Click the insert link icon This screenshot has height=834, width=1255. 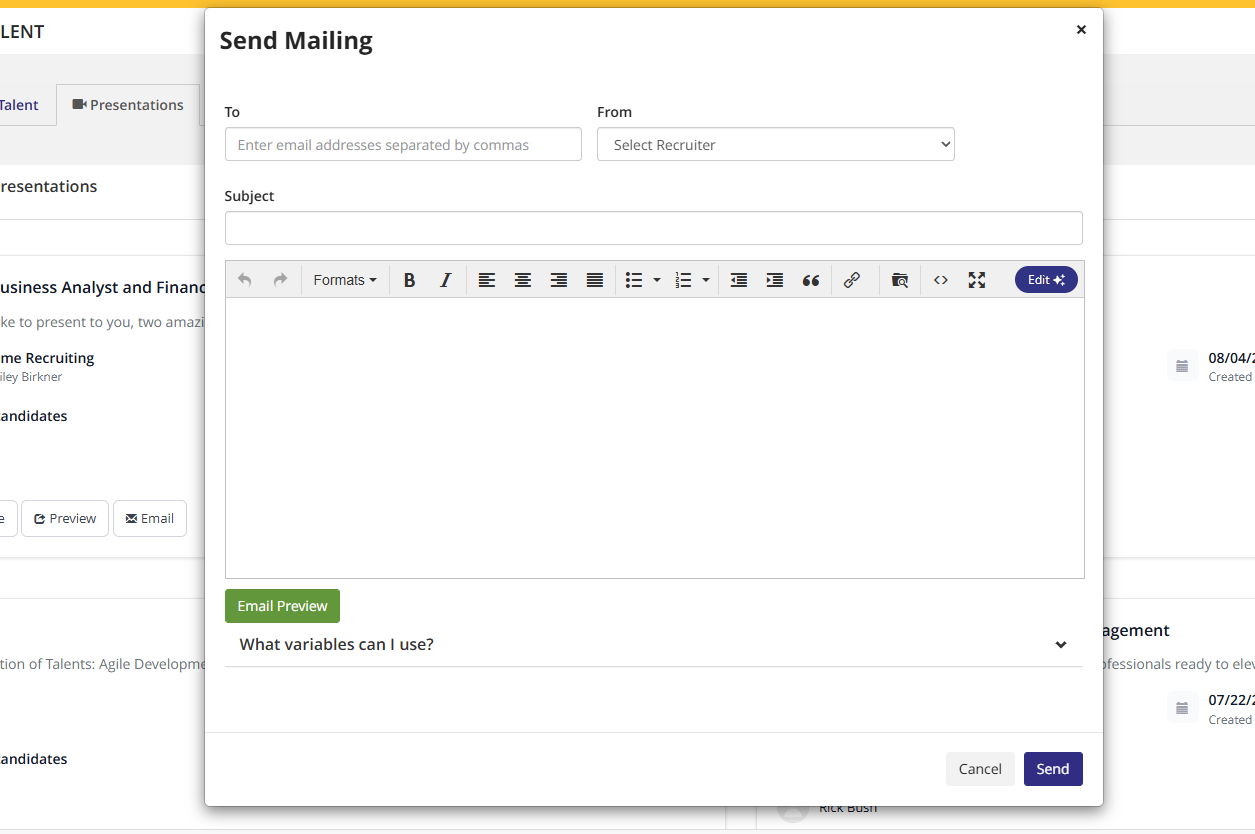851,280
